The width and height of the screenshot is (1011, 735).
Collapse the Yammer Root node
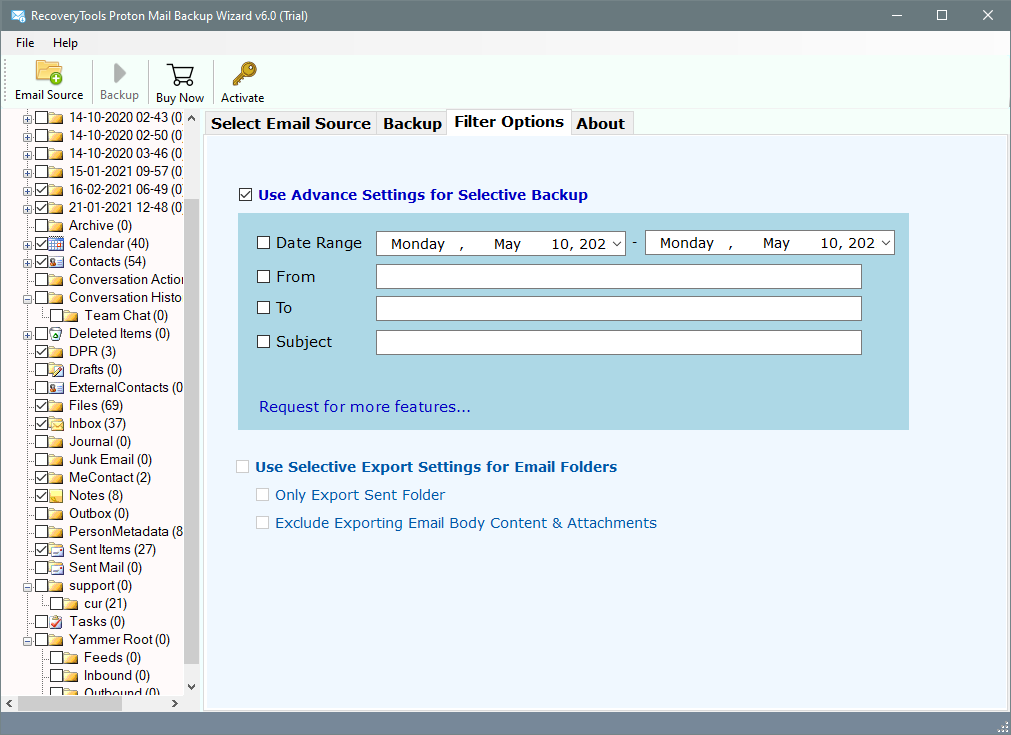point(27,642)
